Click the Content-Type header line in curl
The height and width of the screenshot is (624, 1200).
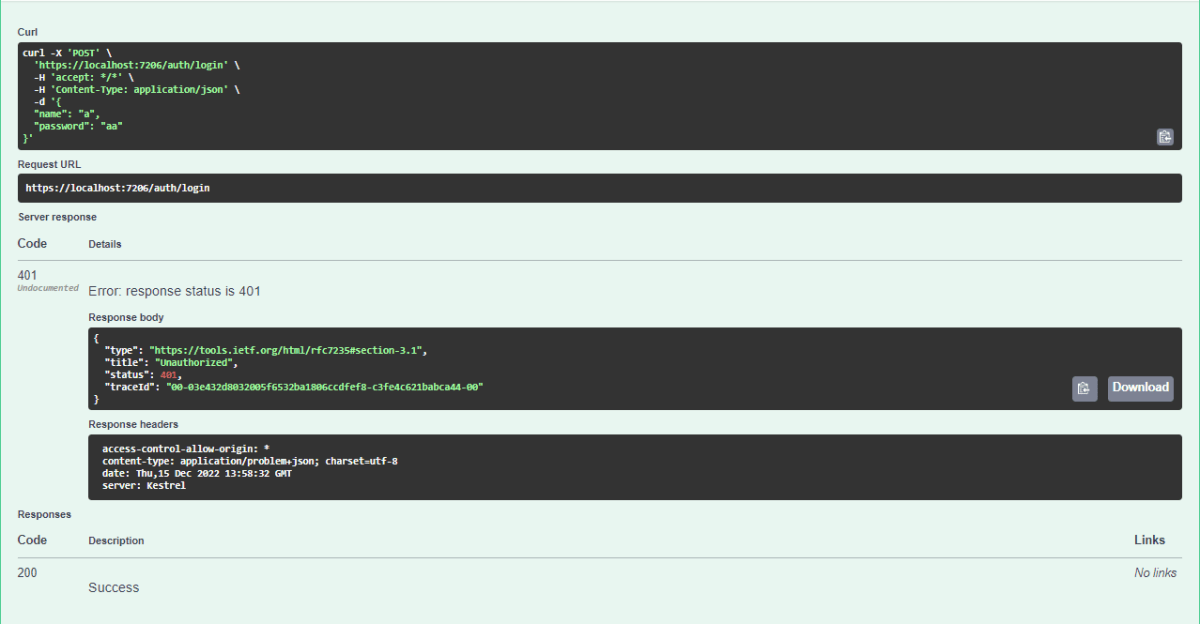[137, 89]
